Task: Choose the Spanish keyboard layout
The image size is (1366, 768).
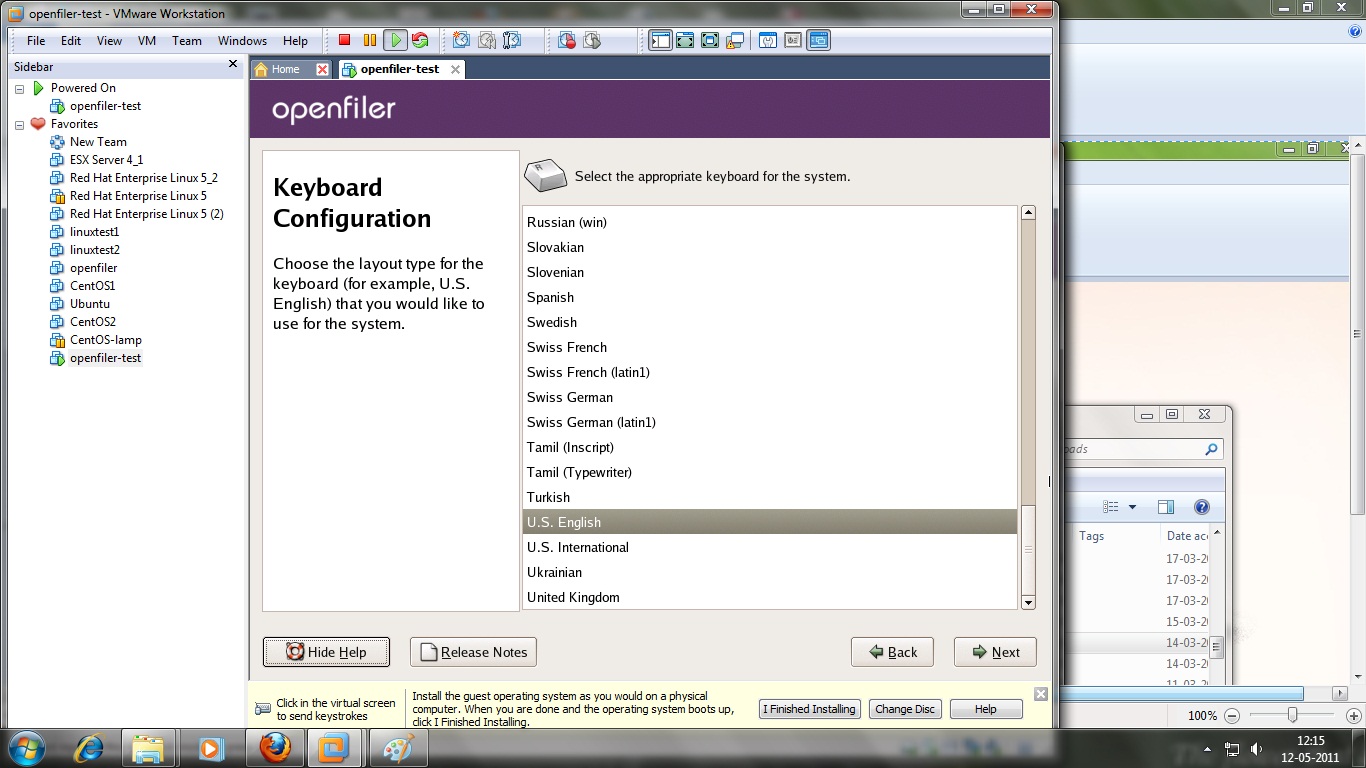Action: click(770, 297)
